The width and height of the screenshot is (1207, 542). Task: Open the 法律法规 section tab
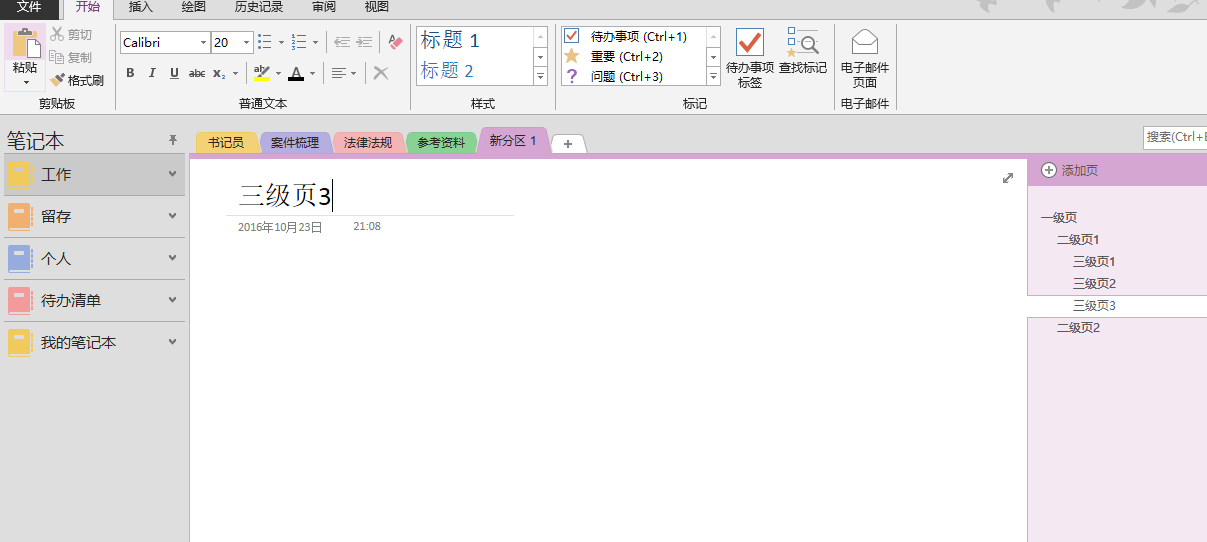[x=368, y=143]
